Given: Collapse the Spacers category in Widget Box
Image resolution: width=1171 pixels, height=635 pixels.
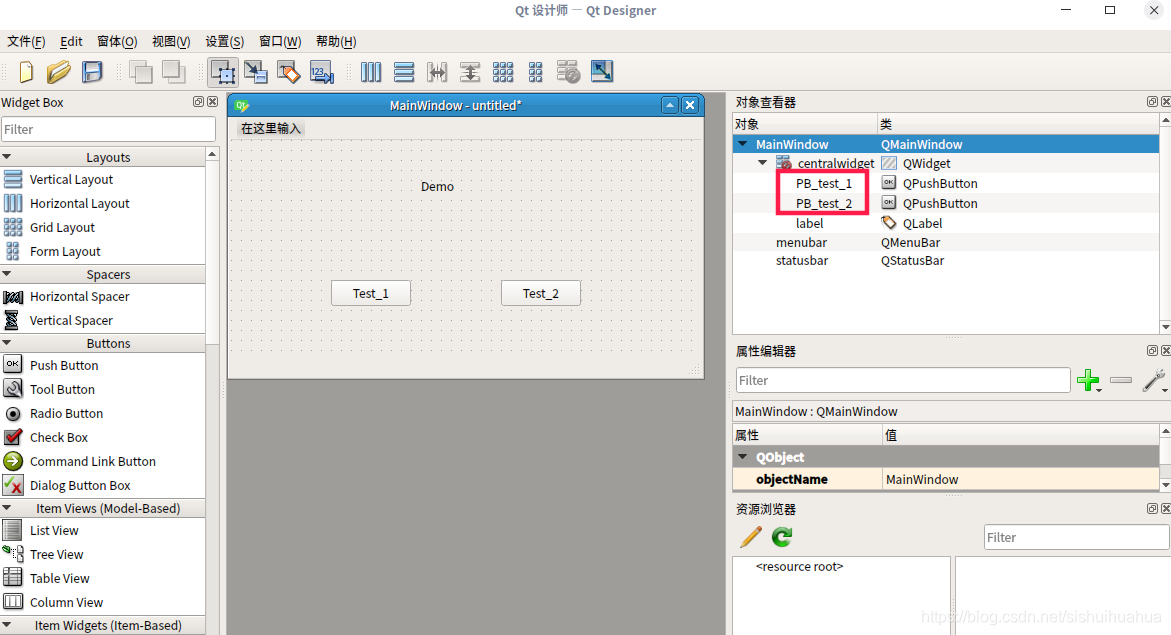Looking at the screenshot, I should pyautogui.click(x=7, y=274).
